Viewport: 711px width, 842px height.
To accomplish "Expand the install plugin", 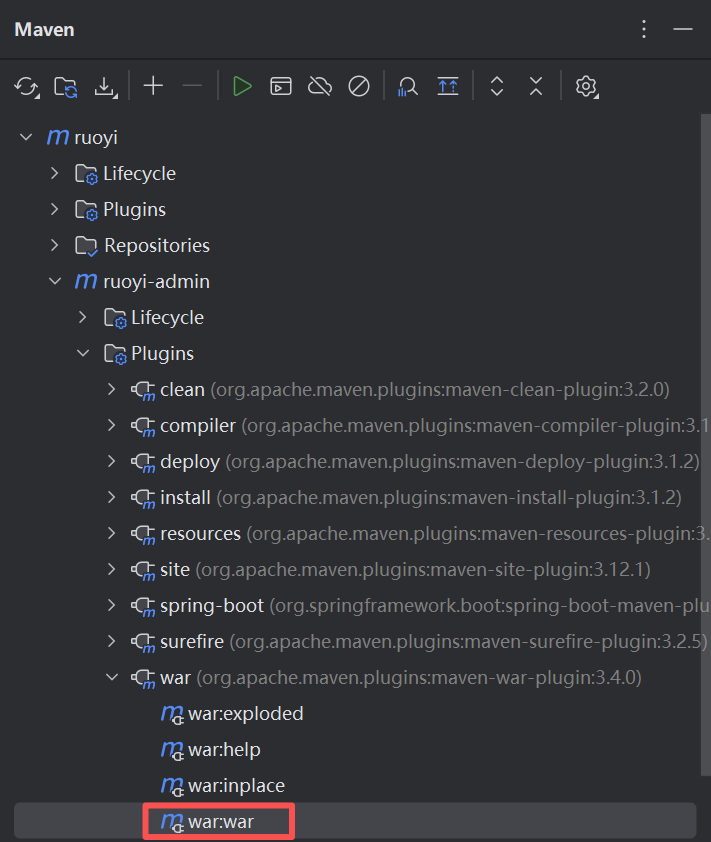I will tap(111, 497).
